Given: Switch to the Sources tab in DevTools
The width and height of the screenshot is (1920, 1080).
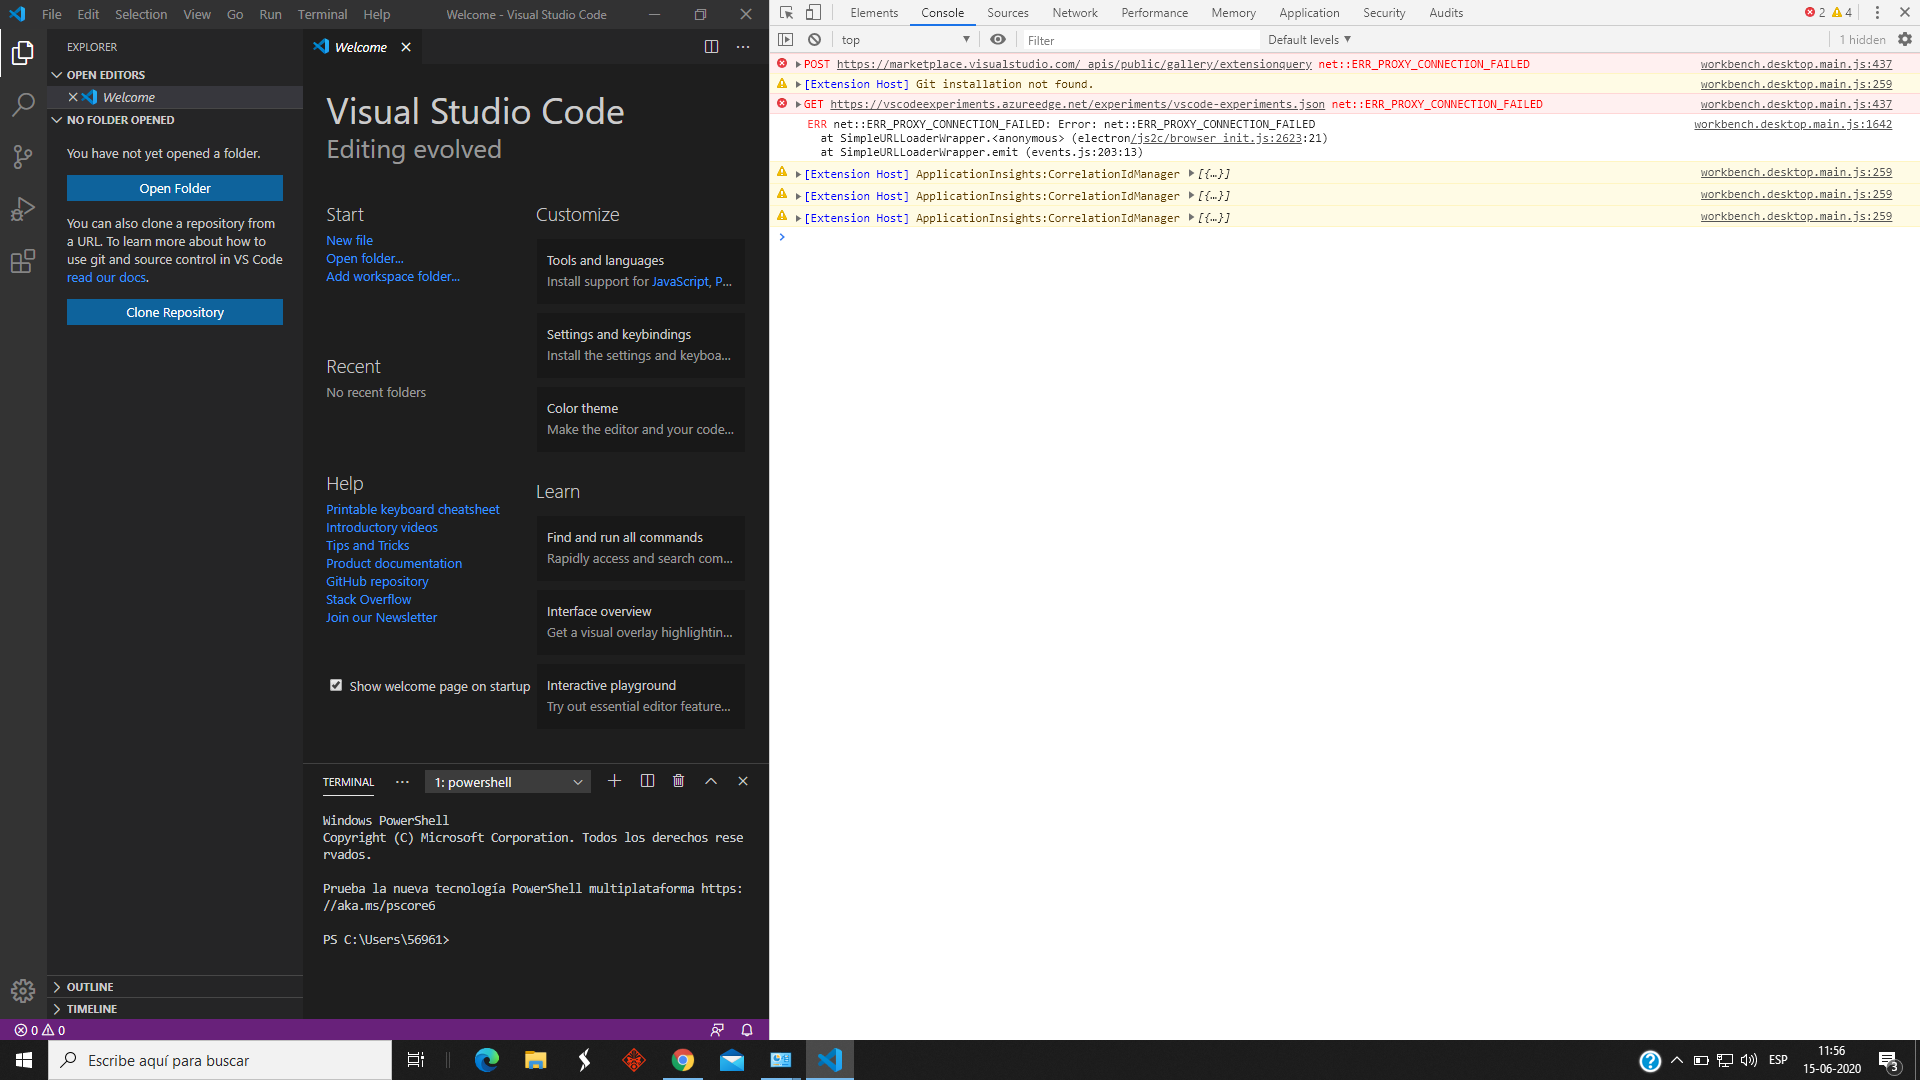Looking at the screenshot, I should coord(1007,13).
